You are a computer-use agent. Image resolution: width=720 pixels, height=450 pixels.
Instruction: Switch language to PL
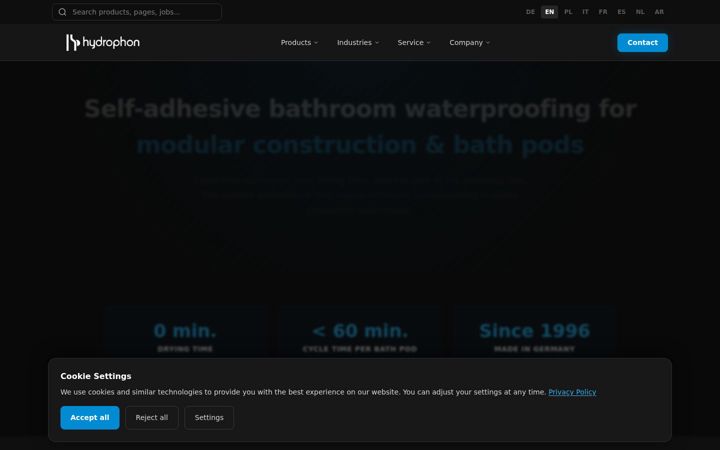click(568, 12)
